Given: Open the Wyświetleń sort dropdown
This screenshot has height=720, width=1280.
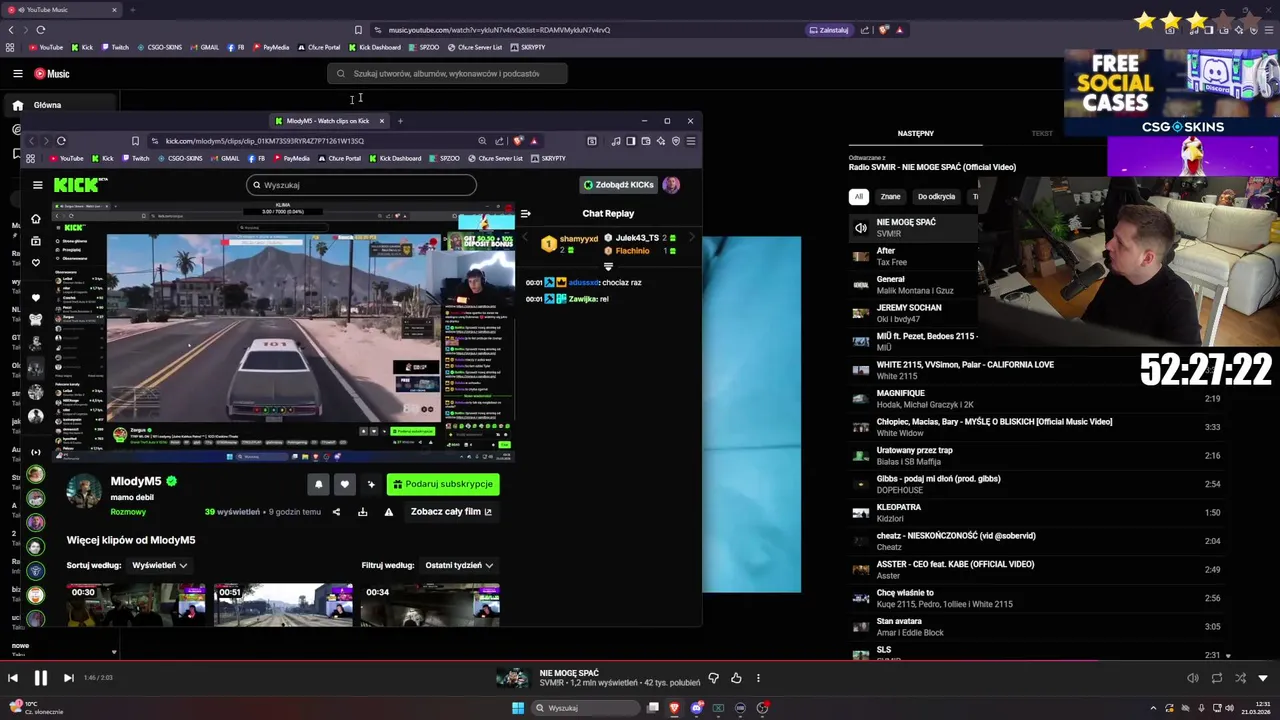Looking at the screenshot, I should (x=160, y=565).
